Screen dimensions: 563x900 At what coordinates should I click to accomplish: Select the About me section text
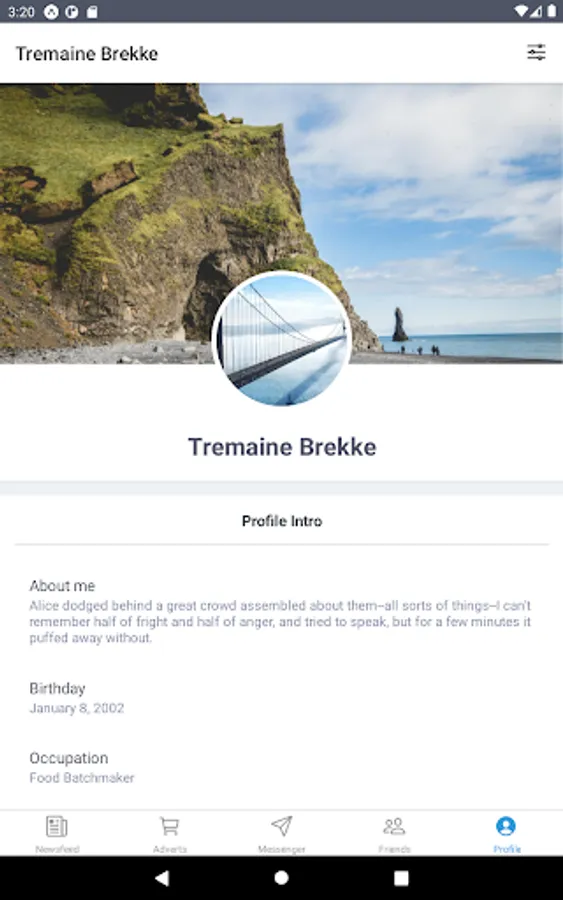click(x=280, y=612)
